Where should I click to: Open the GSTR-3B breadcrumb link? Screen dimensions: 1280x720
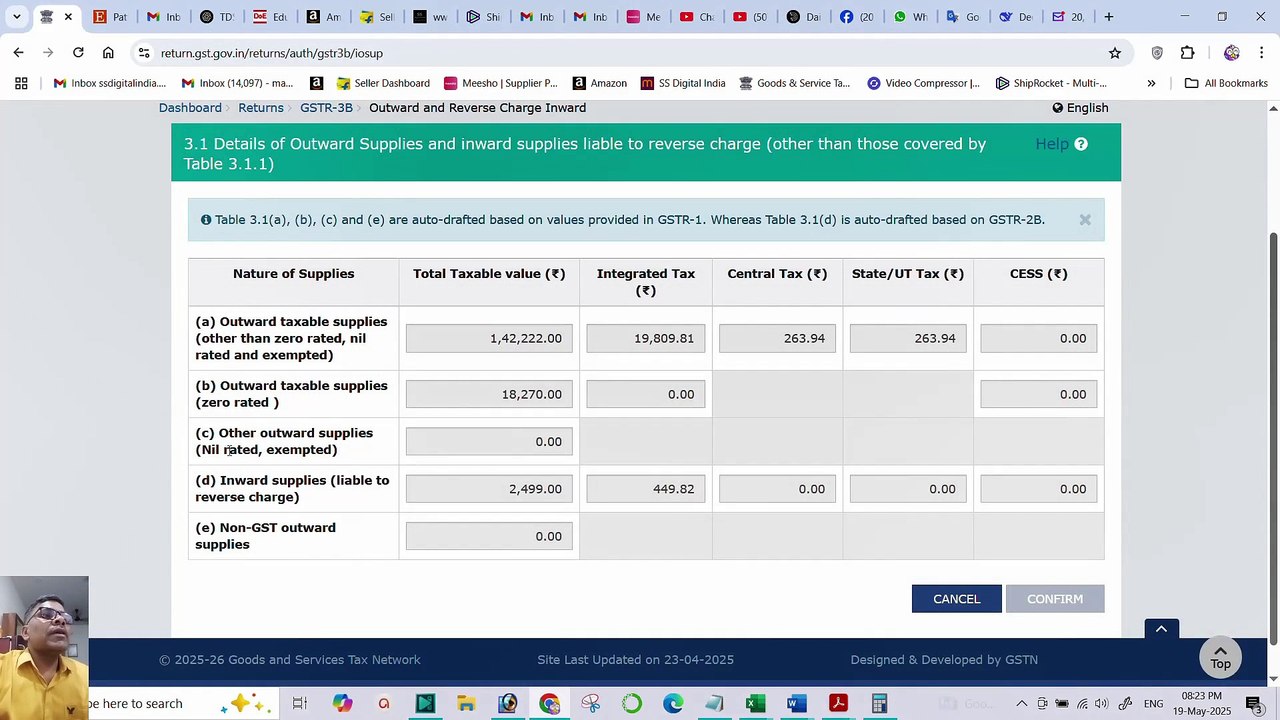(x=326, y=108)
